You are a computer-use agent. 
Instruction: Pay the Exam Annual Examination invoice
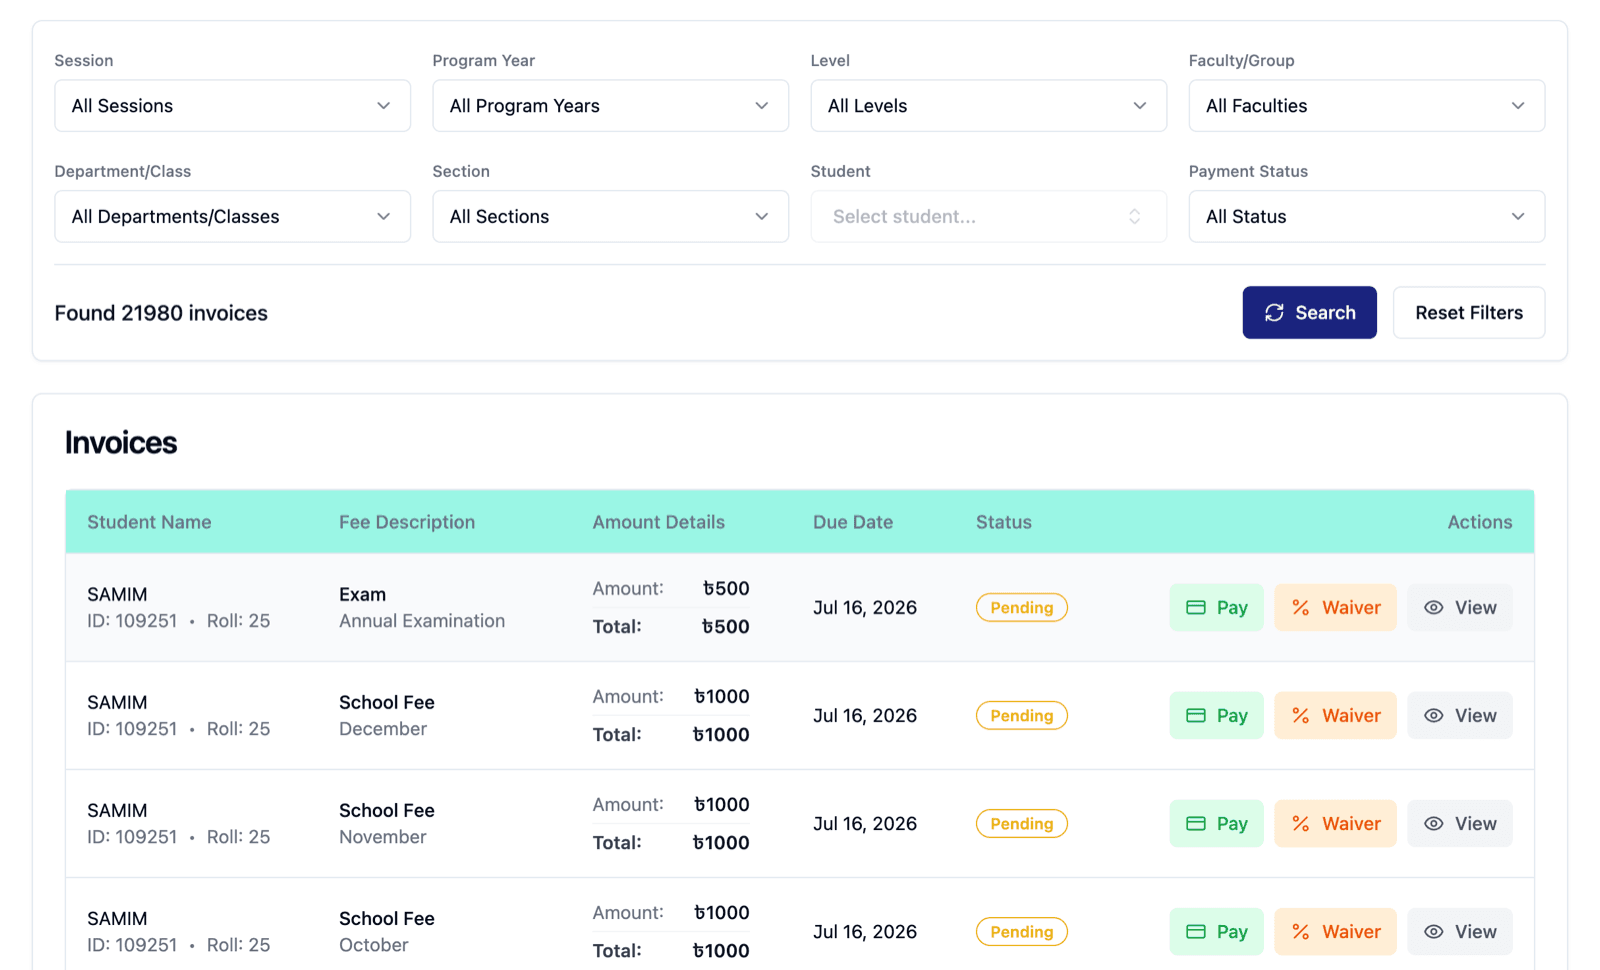point(1216,608)
